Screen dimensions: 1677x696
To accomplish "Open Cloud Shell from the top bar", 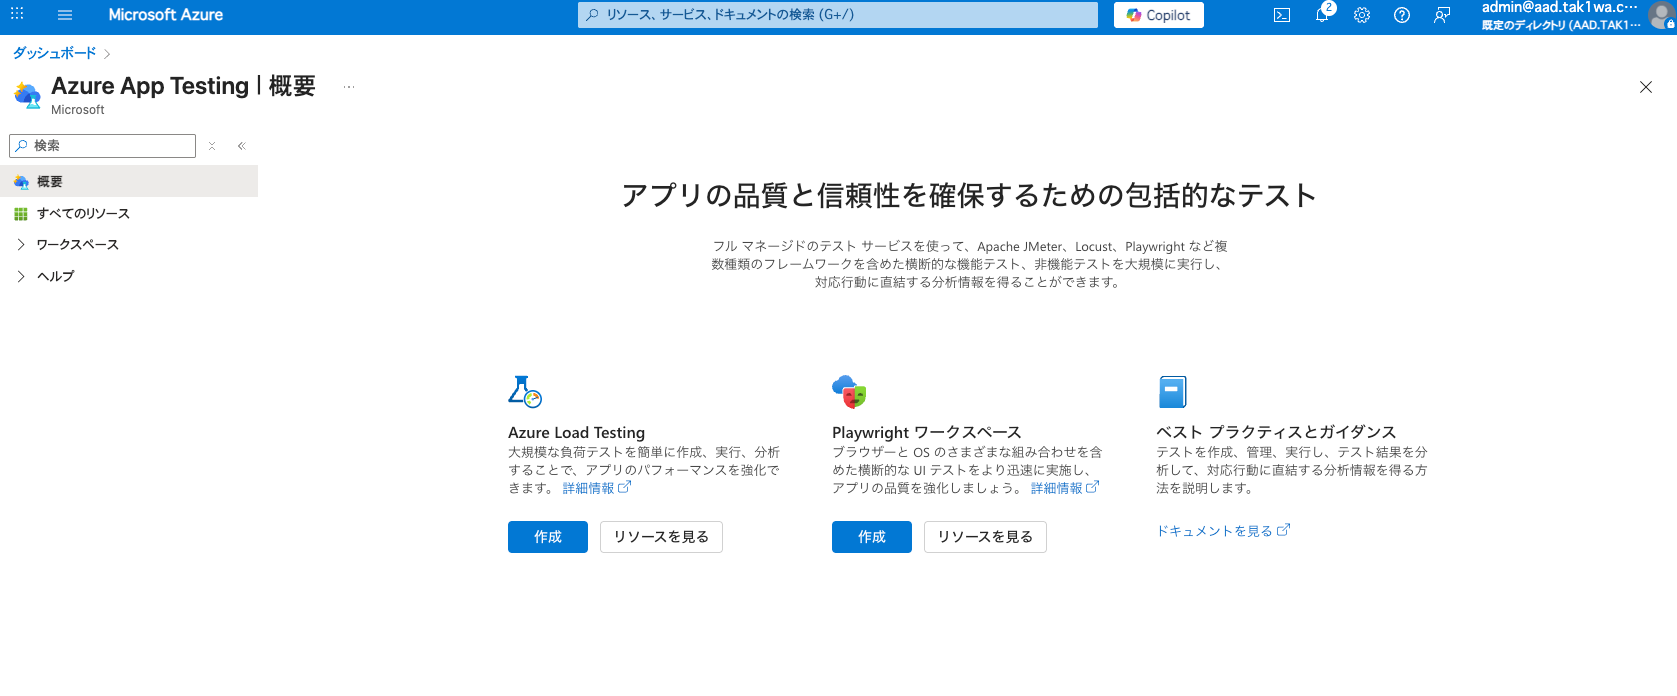I will 1282,15.
